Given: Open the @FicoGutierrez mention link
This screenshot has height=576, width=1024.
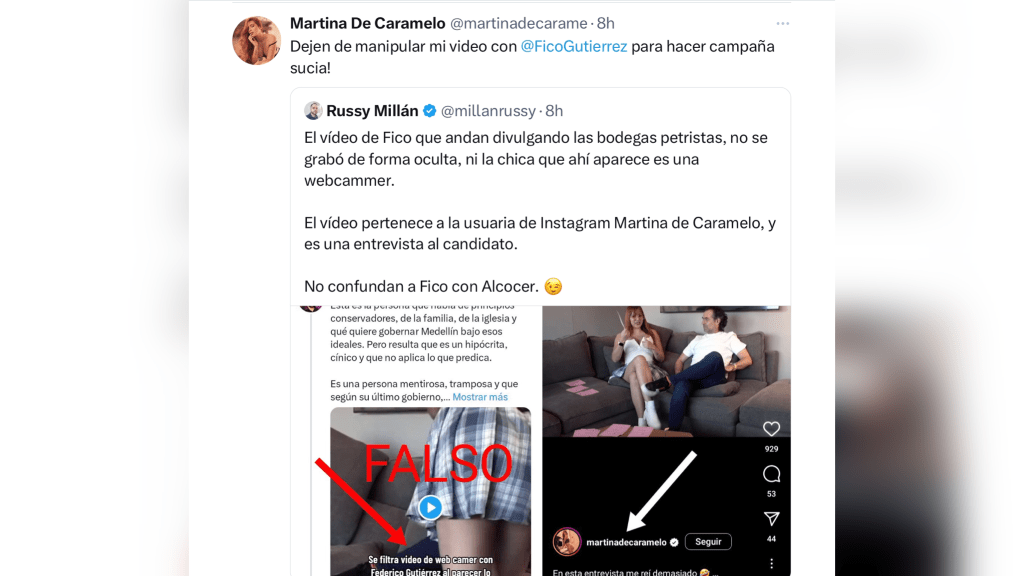Looking at the screenshot, I should coord(573,46).
